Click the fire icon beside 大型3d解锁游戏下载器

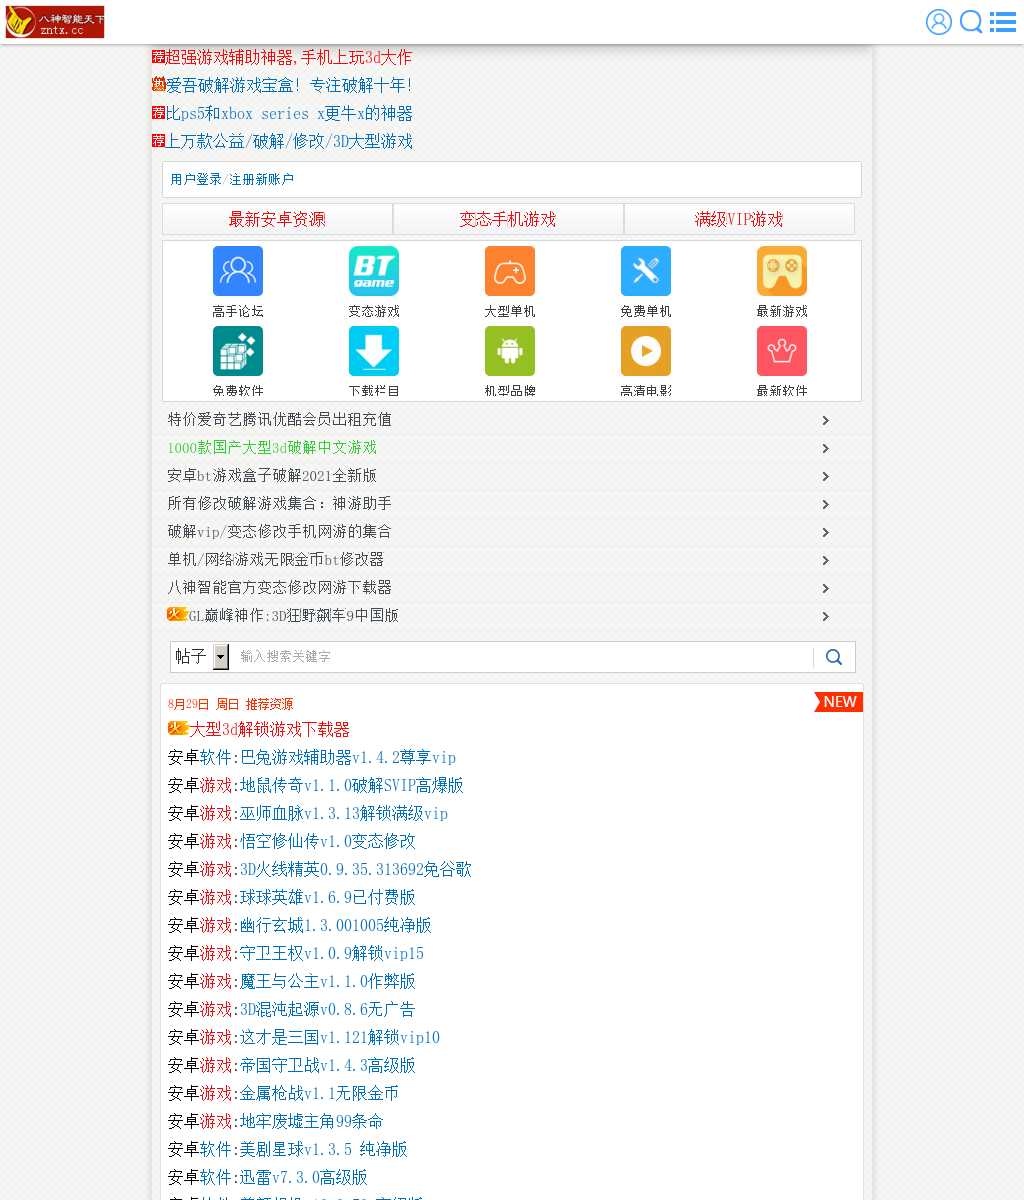178,728
